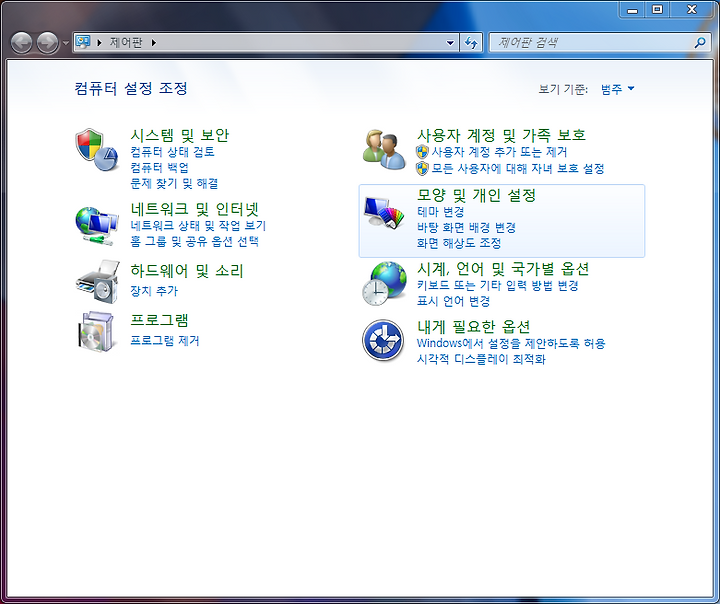
Task: Open the 시스템 및 보안 category
Action: tap(180, 135)
